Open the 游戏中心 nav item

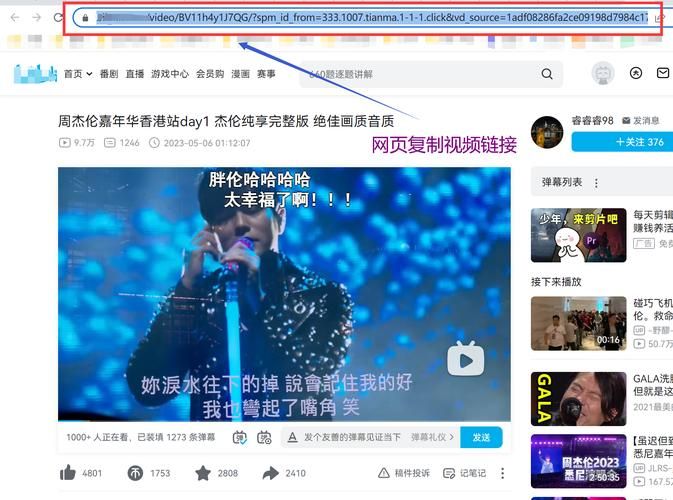[x=170, y=74]
